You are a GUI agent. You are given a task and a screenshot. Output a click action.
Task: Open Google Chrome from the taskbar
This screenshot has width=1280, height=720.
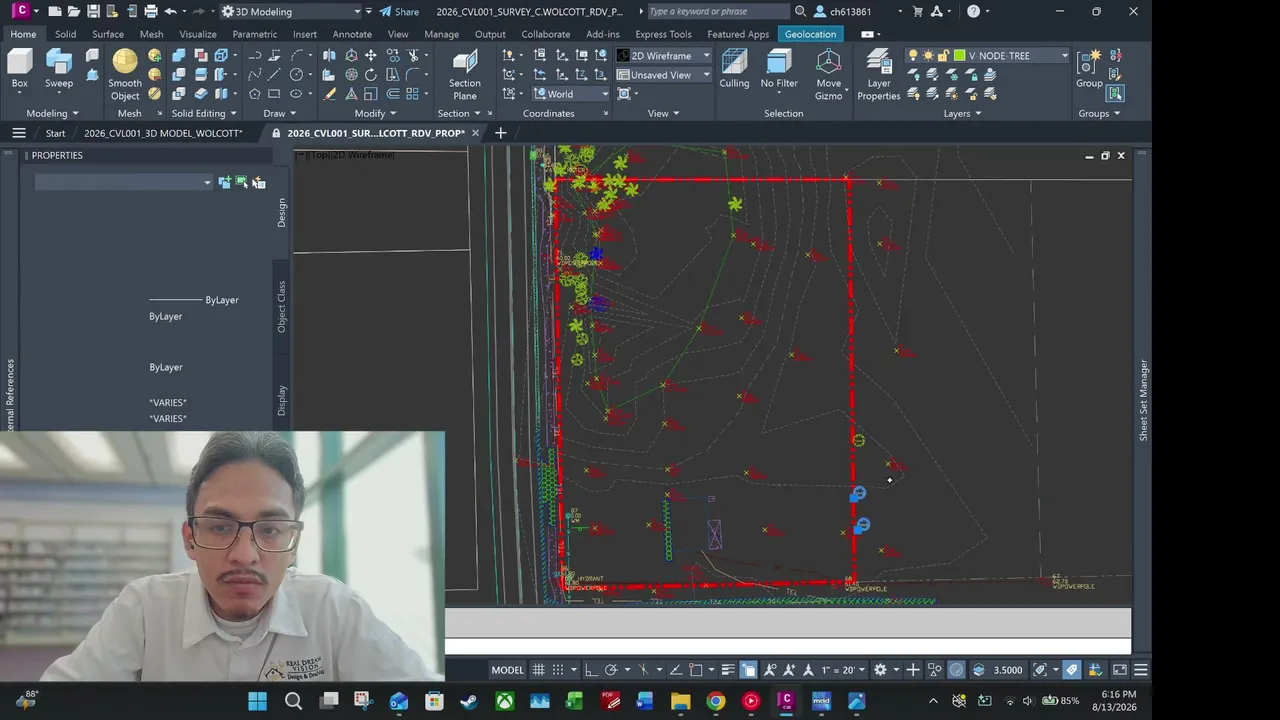[715, 701]
